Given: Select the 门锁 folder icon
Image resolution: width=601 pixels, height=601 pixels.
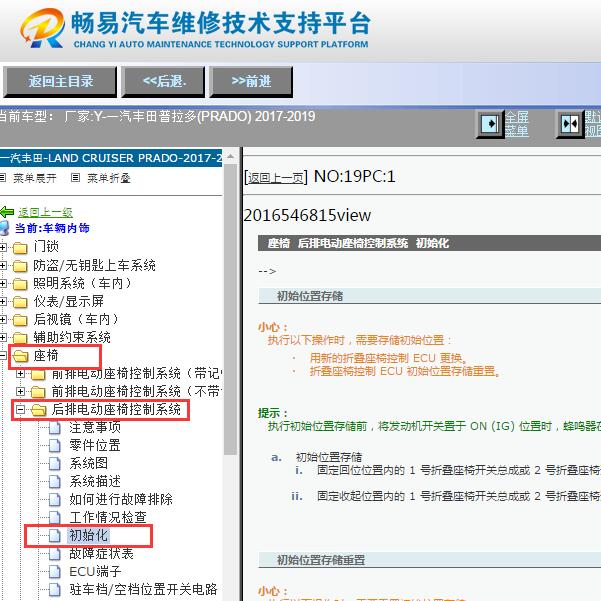Looking at the screenshot, I should pos(20,248).
